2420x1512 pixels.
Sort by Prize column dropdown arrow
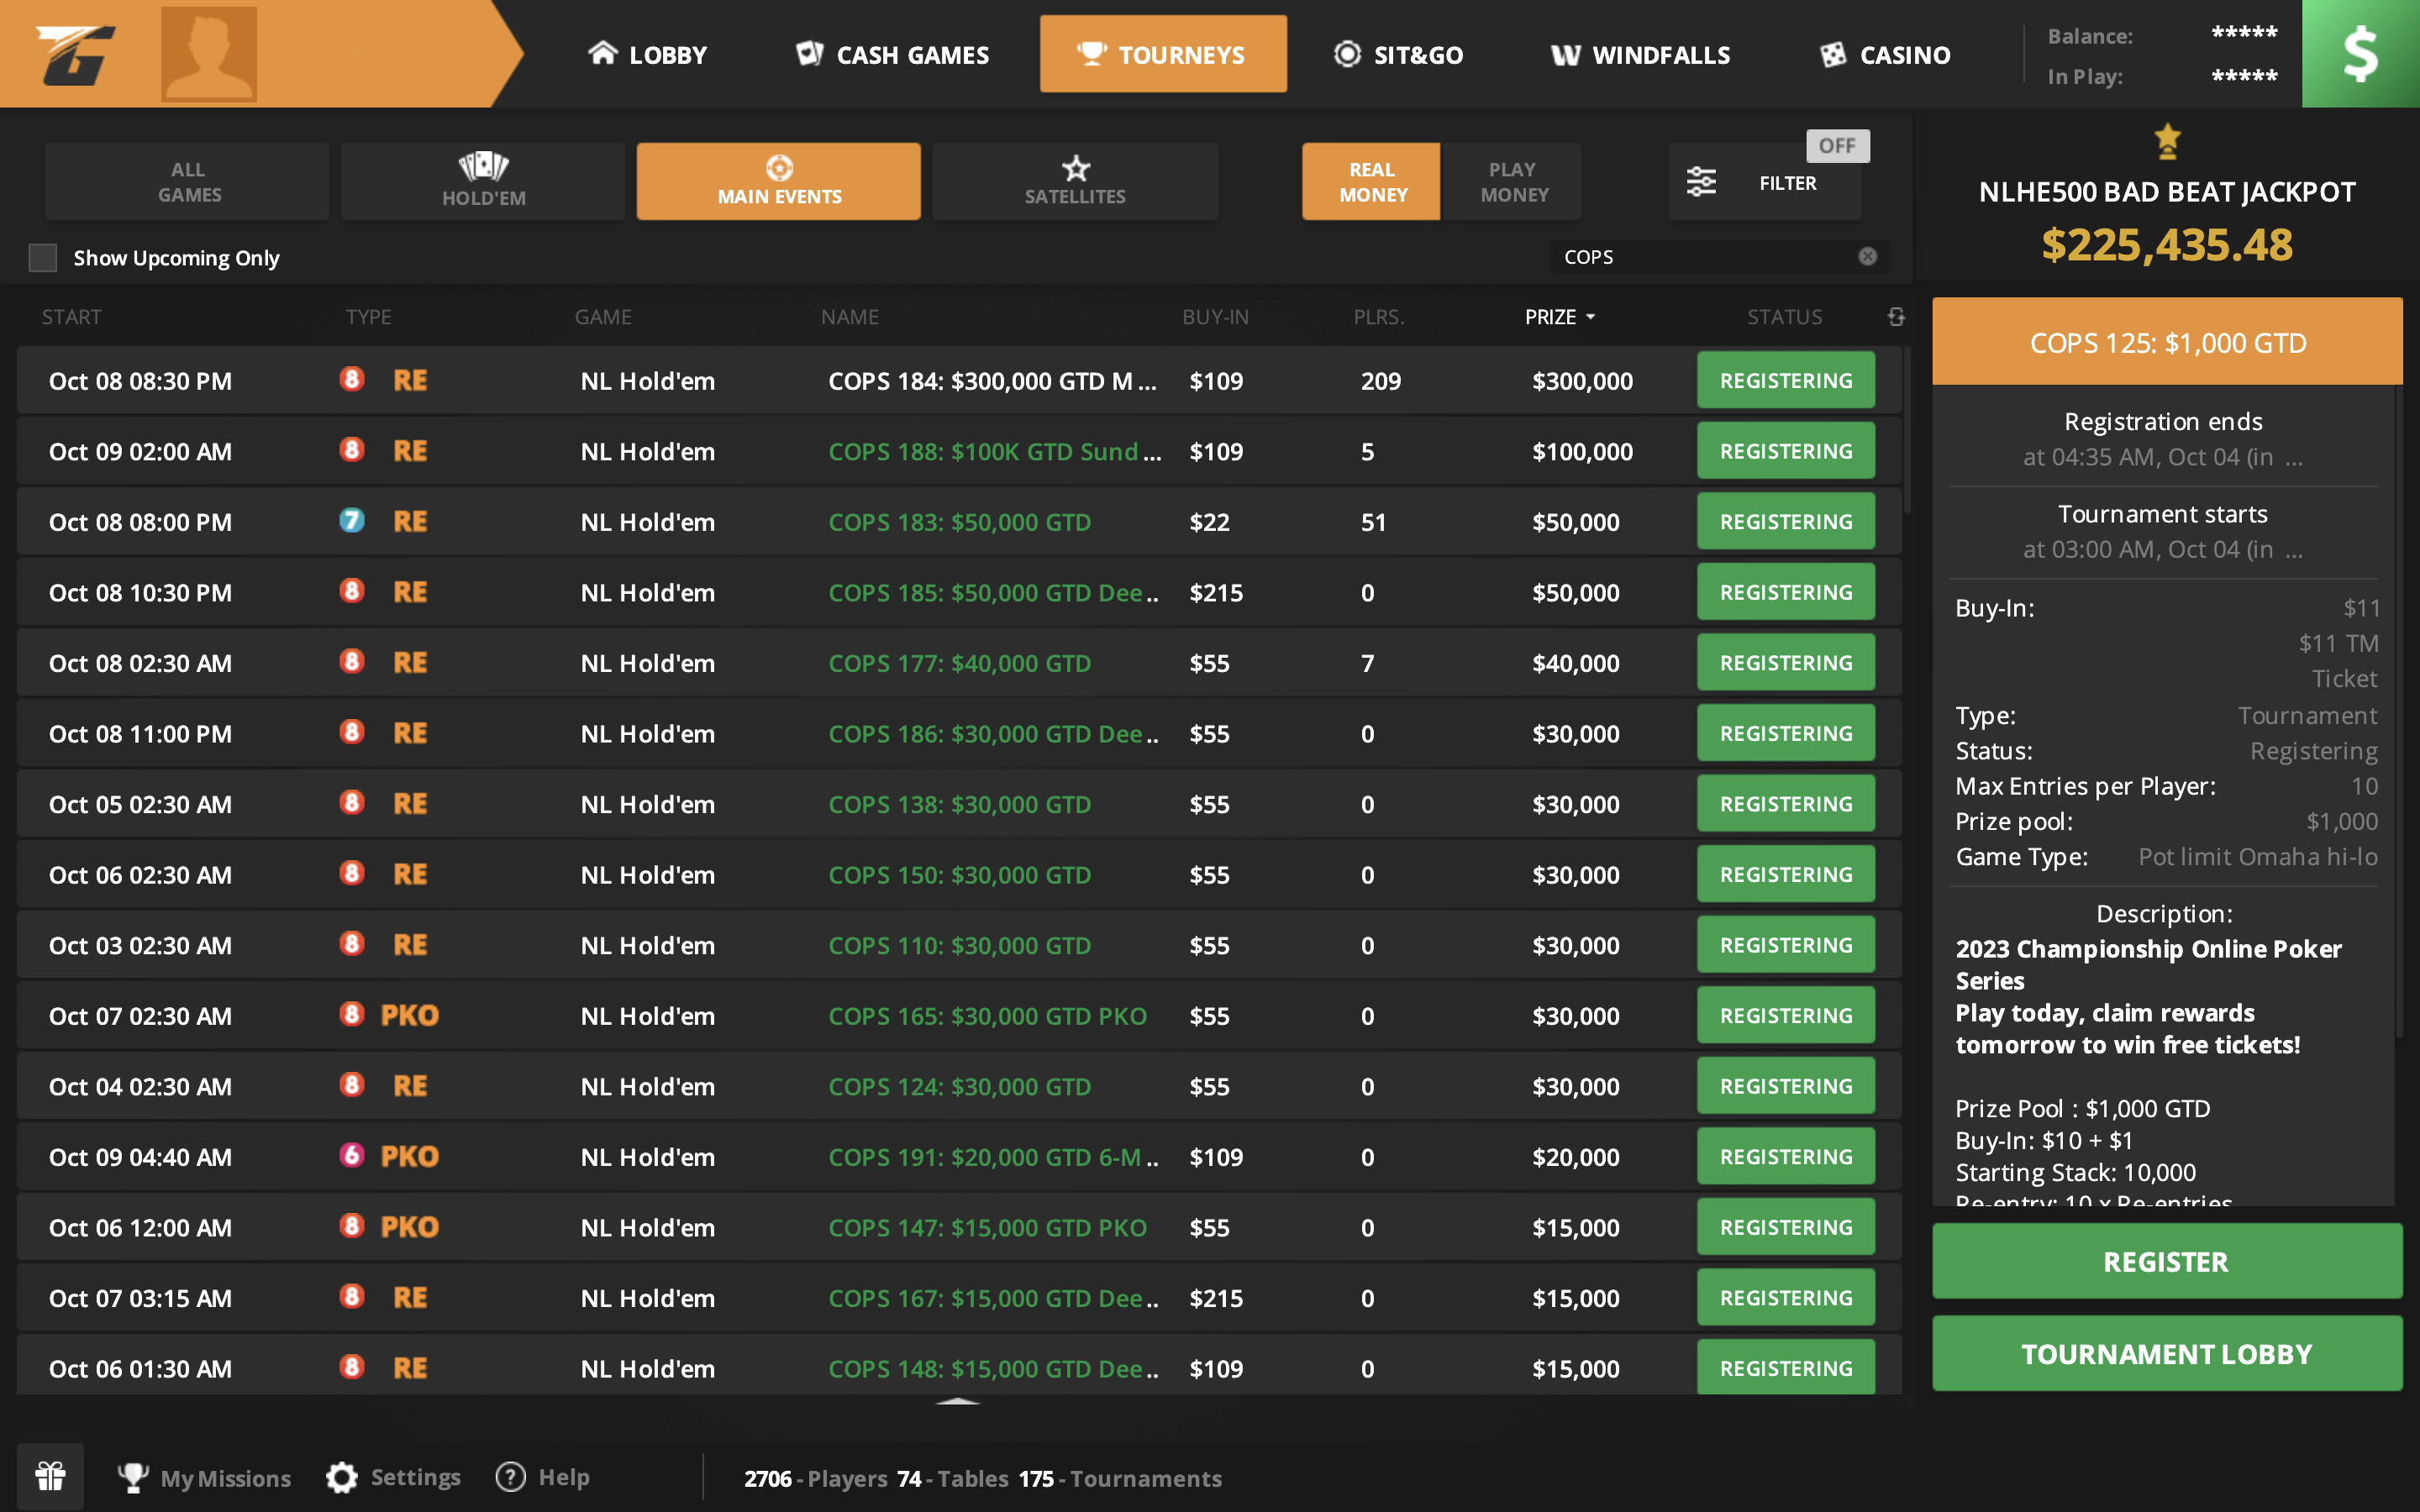pyautogui.click(x=1591, y=317)
